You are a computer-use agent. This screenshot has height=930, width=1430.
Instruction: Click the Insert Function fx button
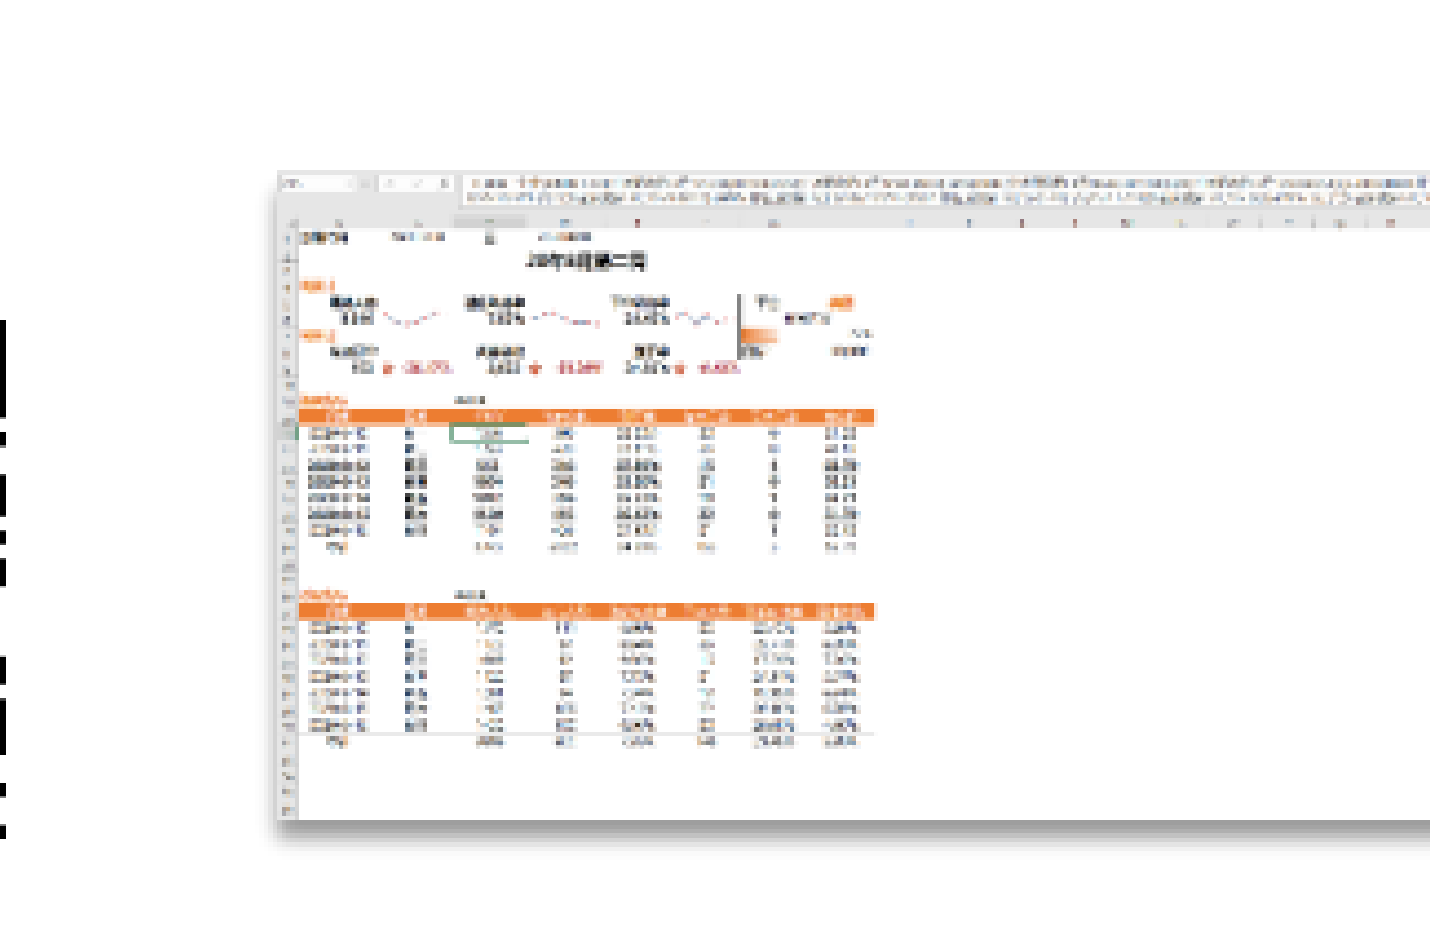[444, 184]
